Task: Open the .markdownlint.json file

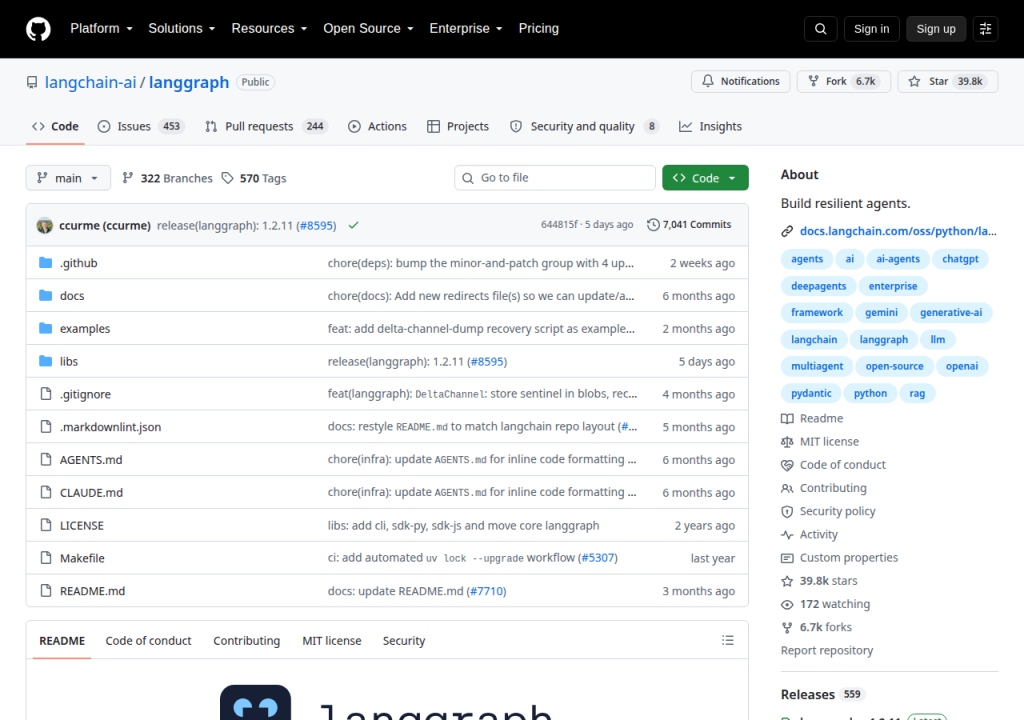Action: (110, 427)
